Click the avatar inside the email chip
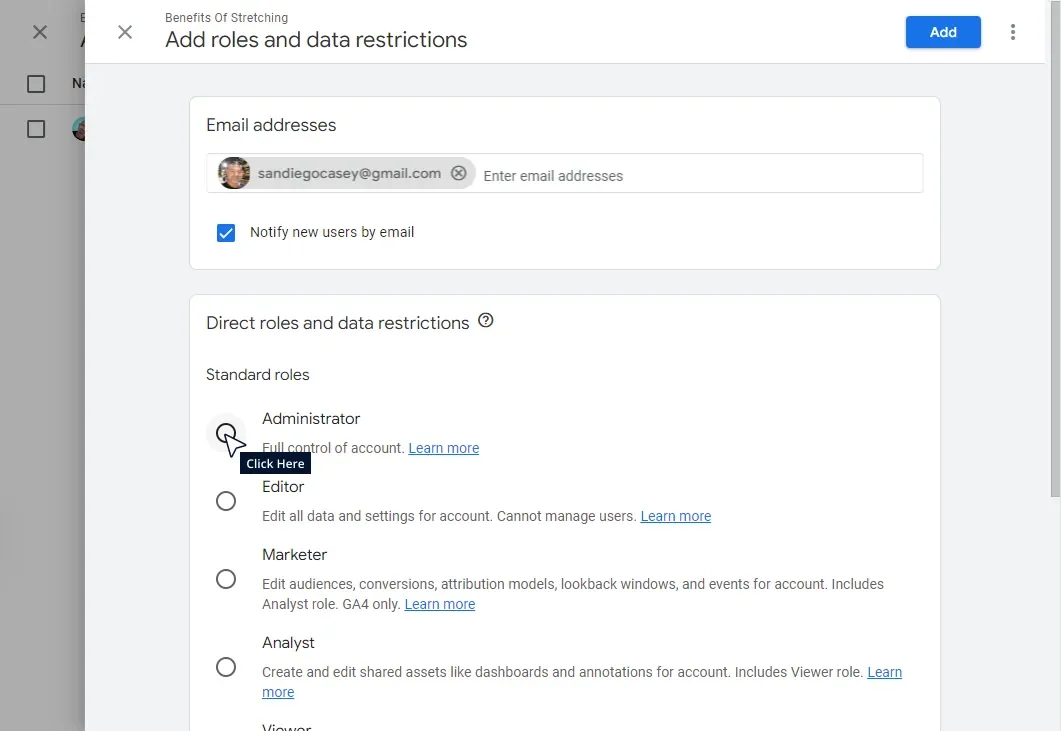Image resolution: width=1061 pixels, height=731 pixels. pyautogui.click(x=233, y=172)
